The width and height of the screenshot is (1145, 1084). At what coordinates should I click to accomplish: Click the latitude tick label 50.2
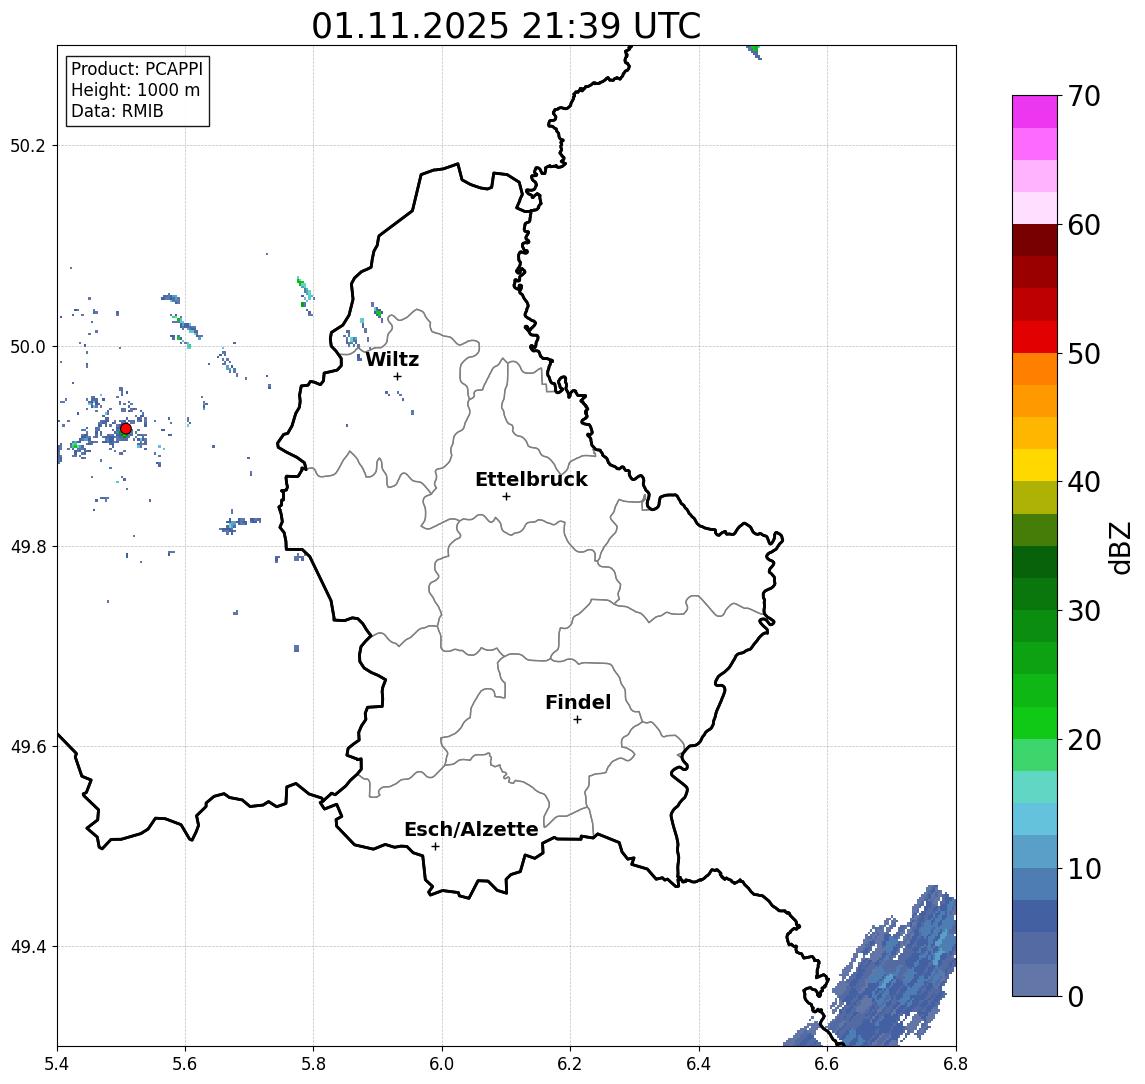[27, 145]
